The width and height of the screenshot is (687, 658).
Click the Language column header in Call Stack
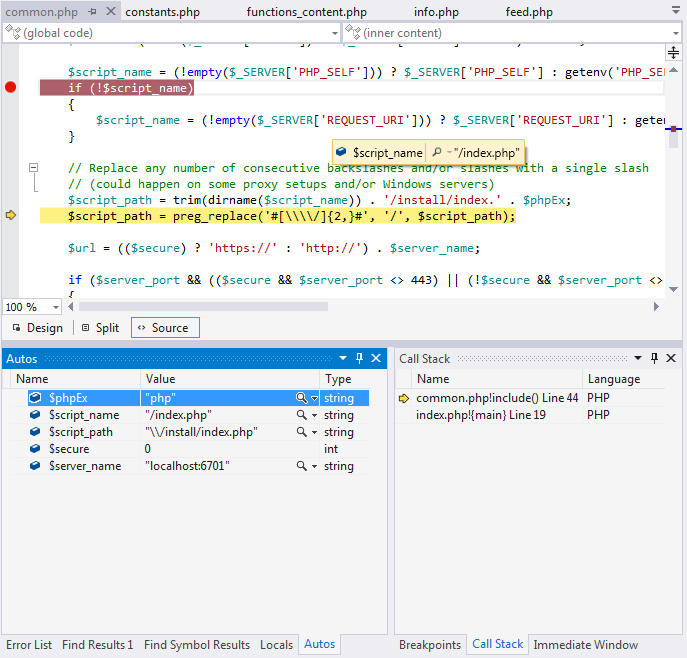[x=613, y=379]
